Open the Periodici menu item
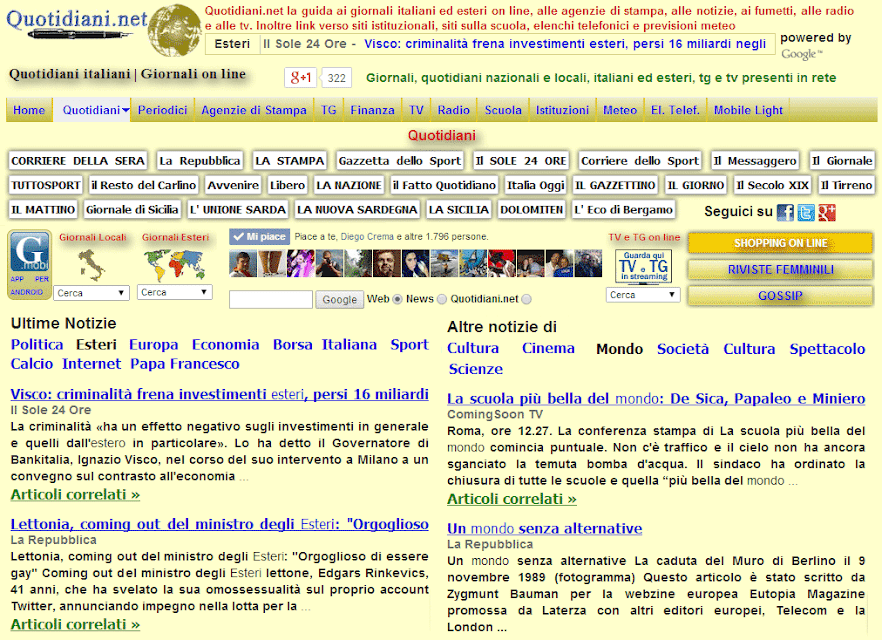Image resolution: width=882 pixels, height=640 pixels. click(x=162, y=110)
